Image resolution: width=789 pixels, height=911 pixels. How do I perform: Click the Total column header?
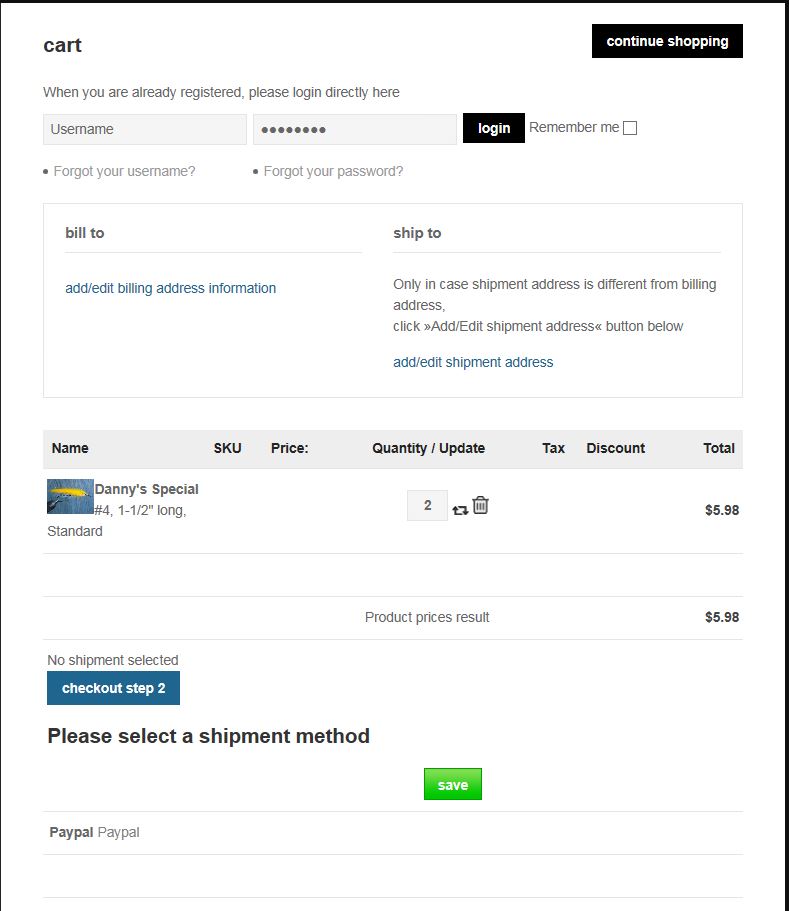pos(718,448)
